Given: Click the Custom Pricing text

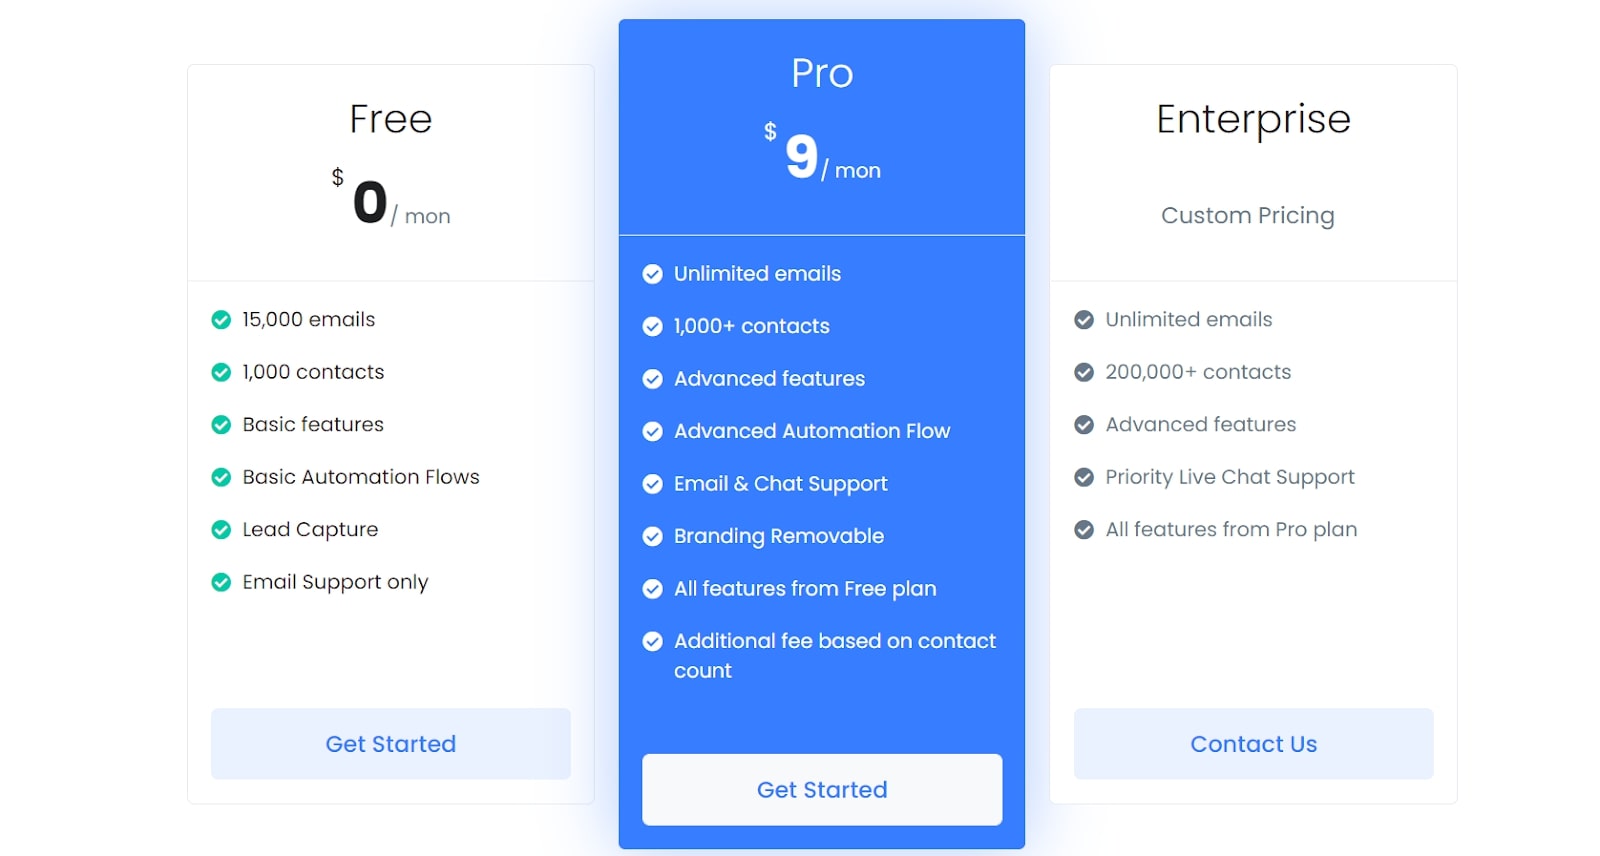Looking at the screenshot, I should click(1247, 216).
